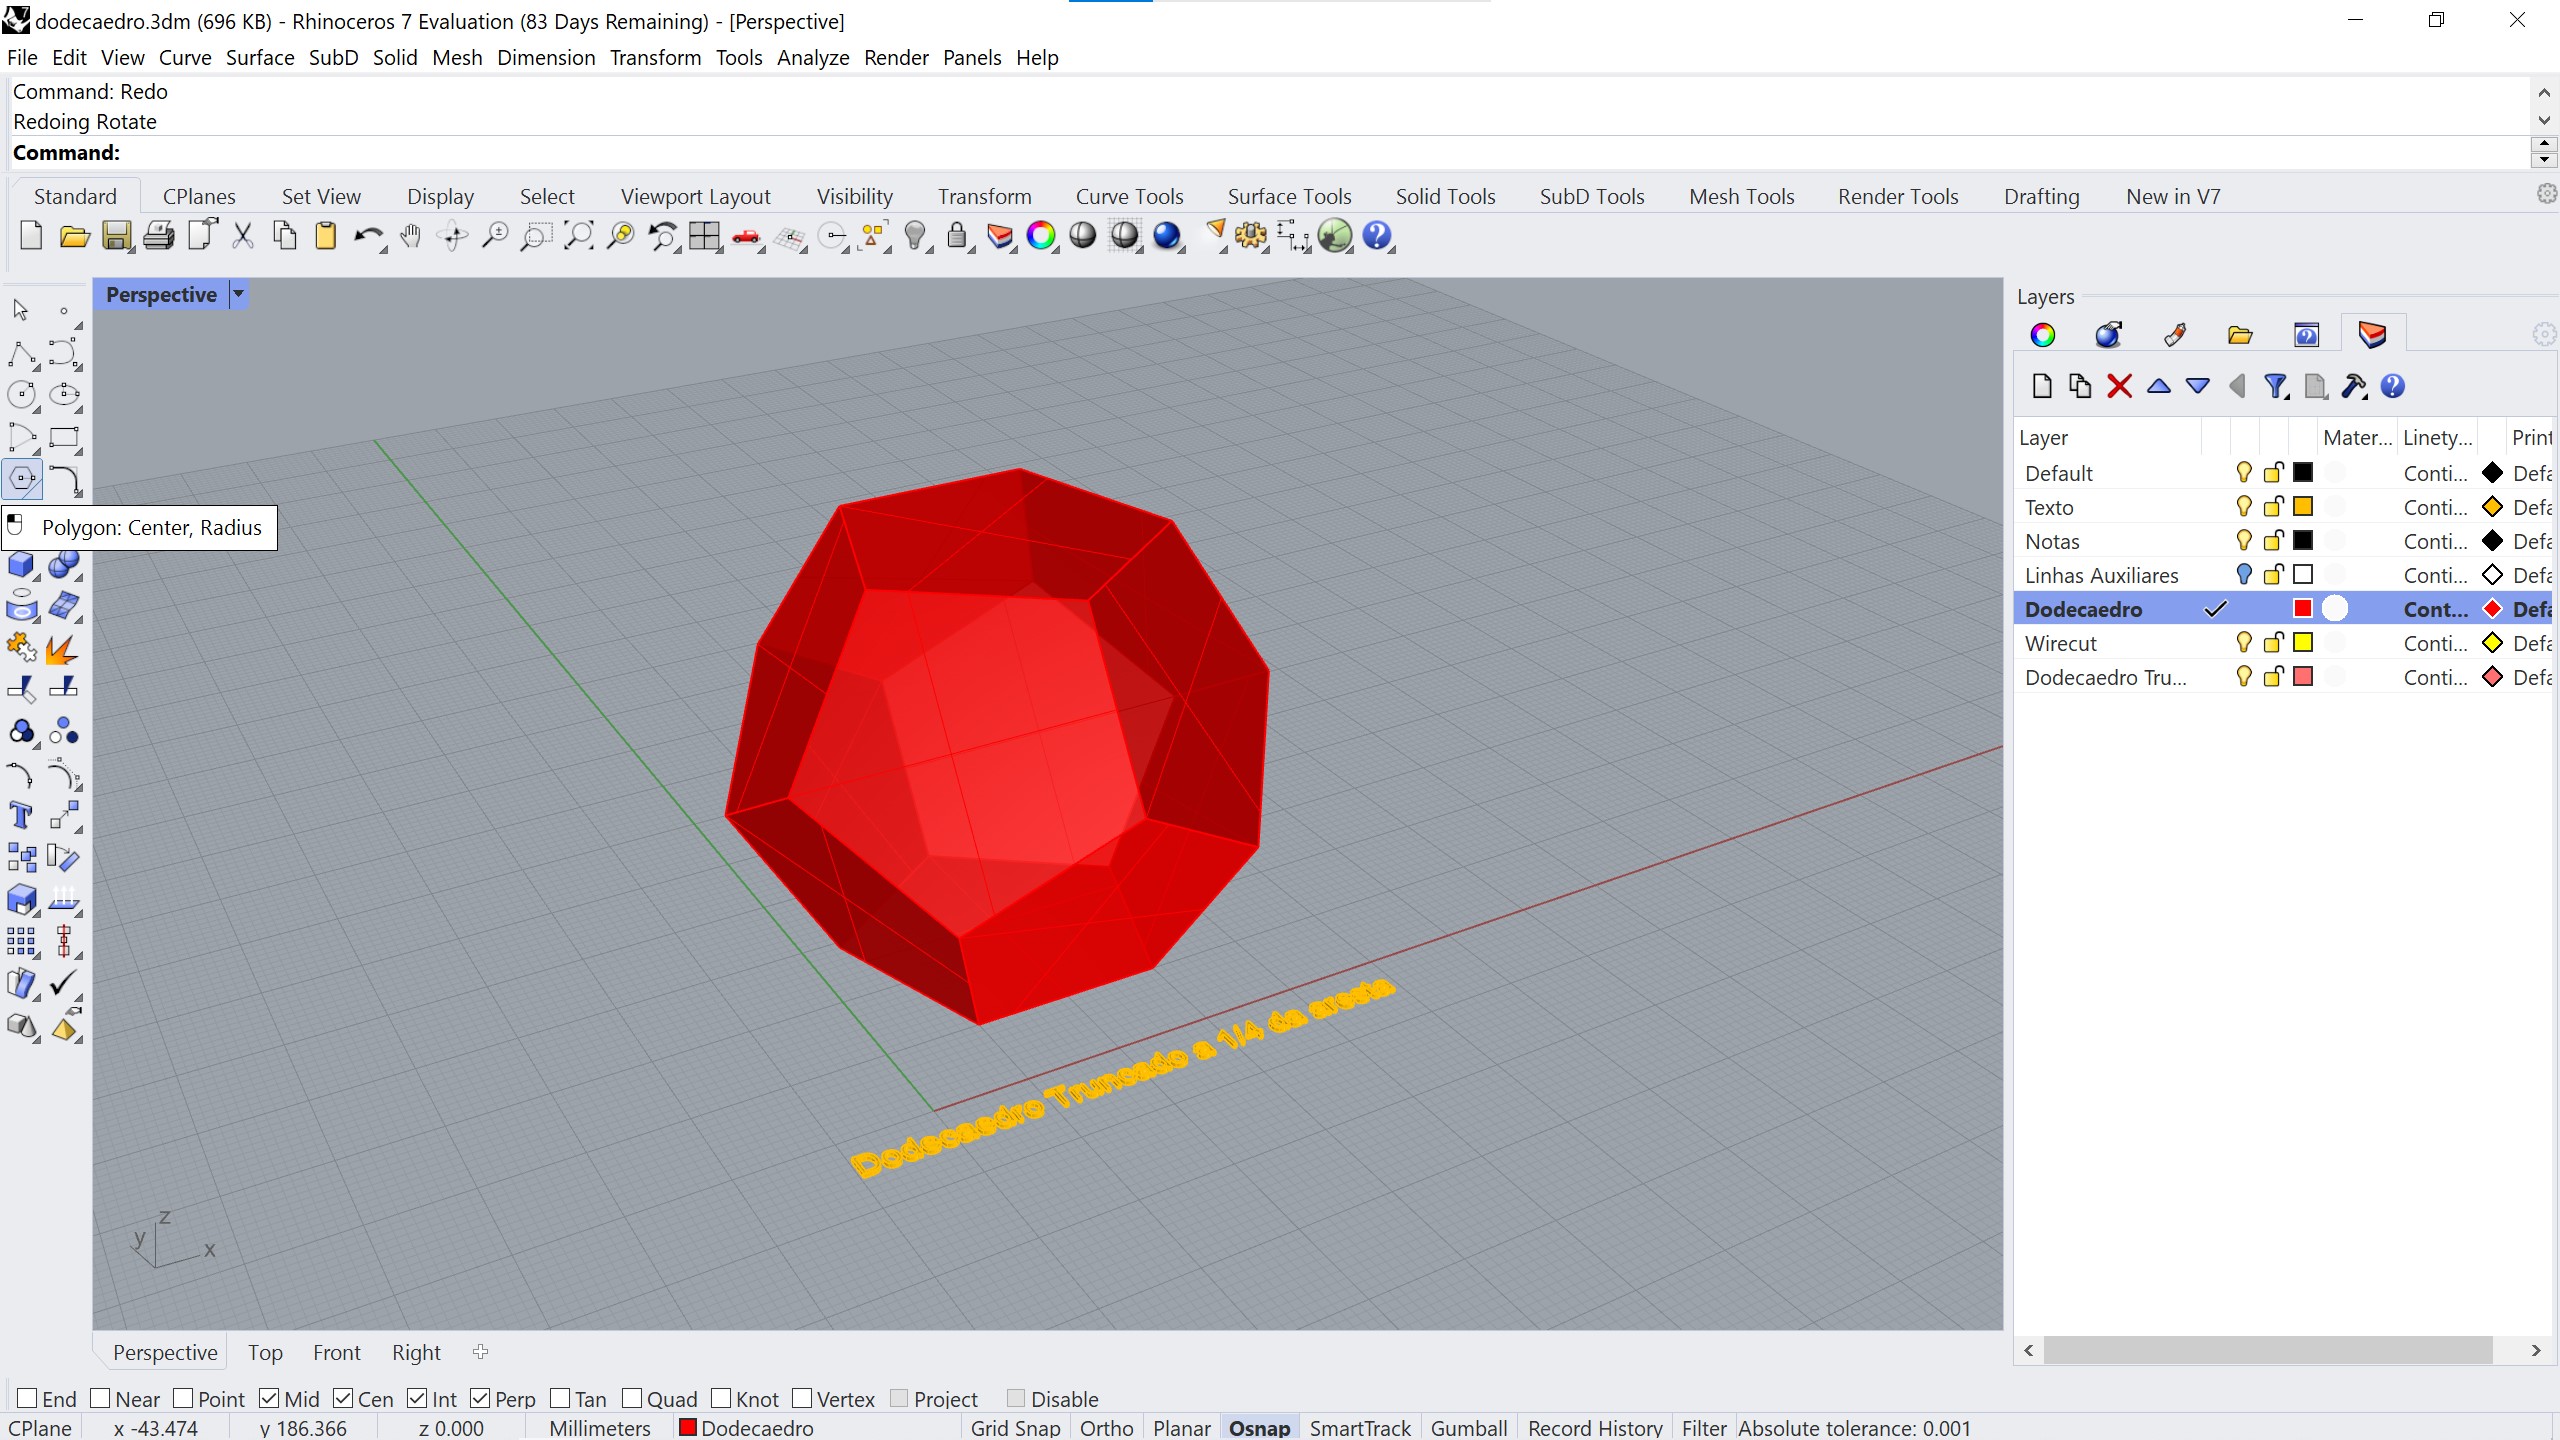Click the layer Filter funnel icon
This screenshot has height=1440, width=2560.
2275,386
